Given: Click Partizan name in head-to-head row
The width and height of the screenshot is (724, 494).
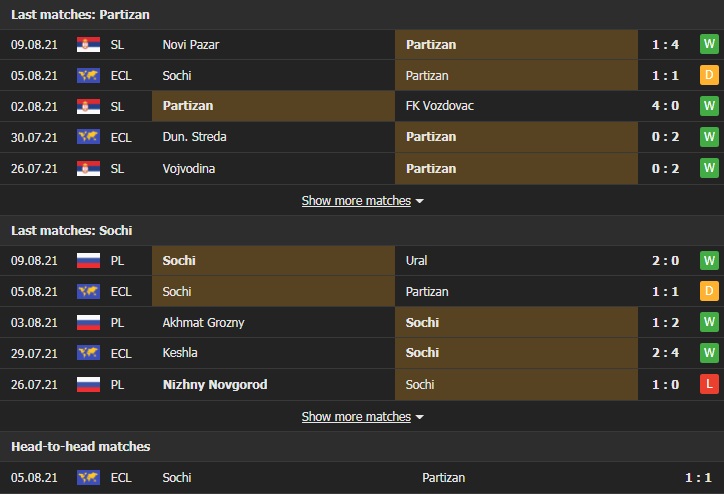Looking at the screenshot, I should click(443, 477).
